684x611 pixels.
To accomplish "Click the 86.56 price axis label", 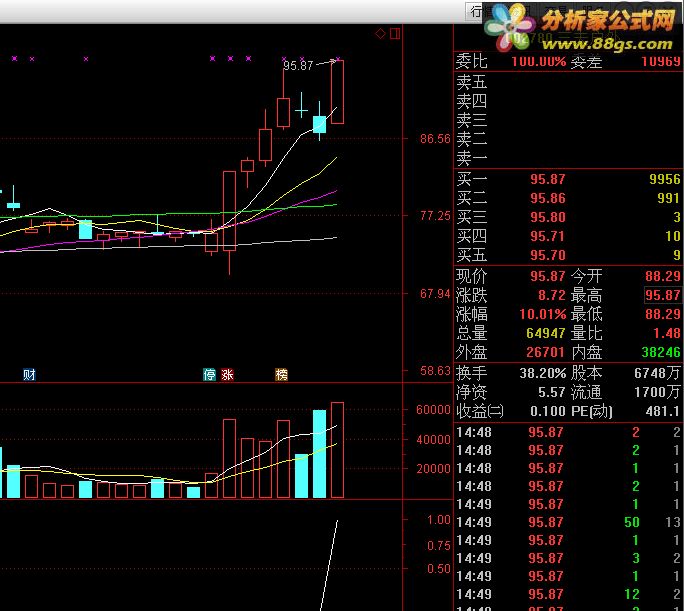I will tap(435, 139).
